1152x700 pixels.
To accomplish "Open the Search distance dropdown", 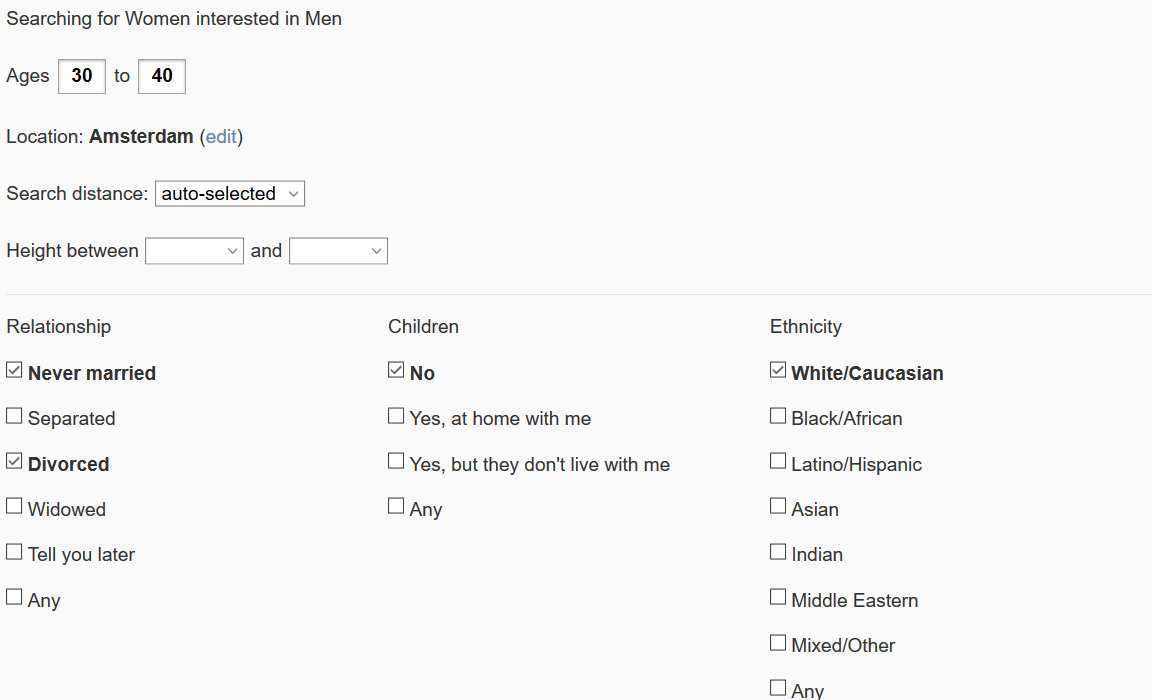I will click(230, 194).
